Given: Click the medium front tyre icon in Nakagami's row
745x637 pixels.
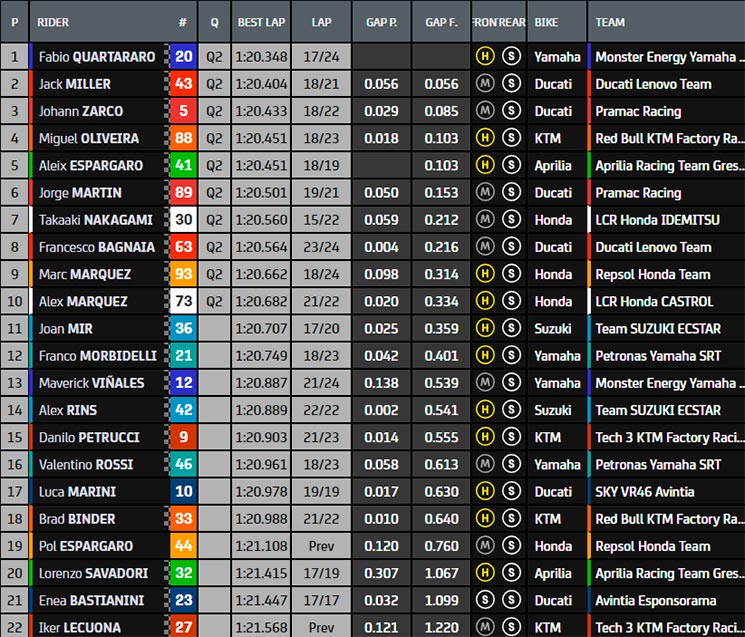Looking at the screenshot, I should tap(485, 219).
